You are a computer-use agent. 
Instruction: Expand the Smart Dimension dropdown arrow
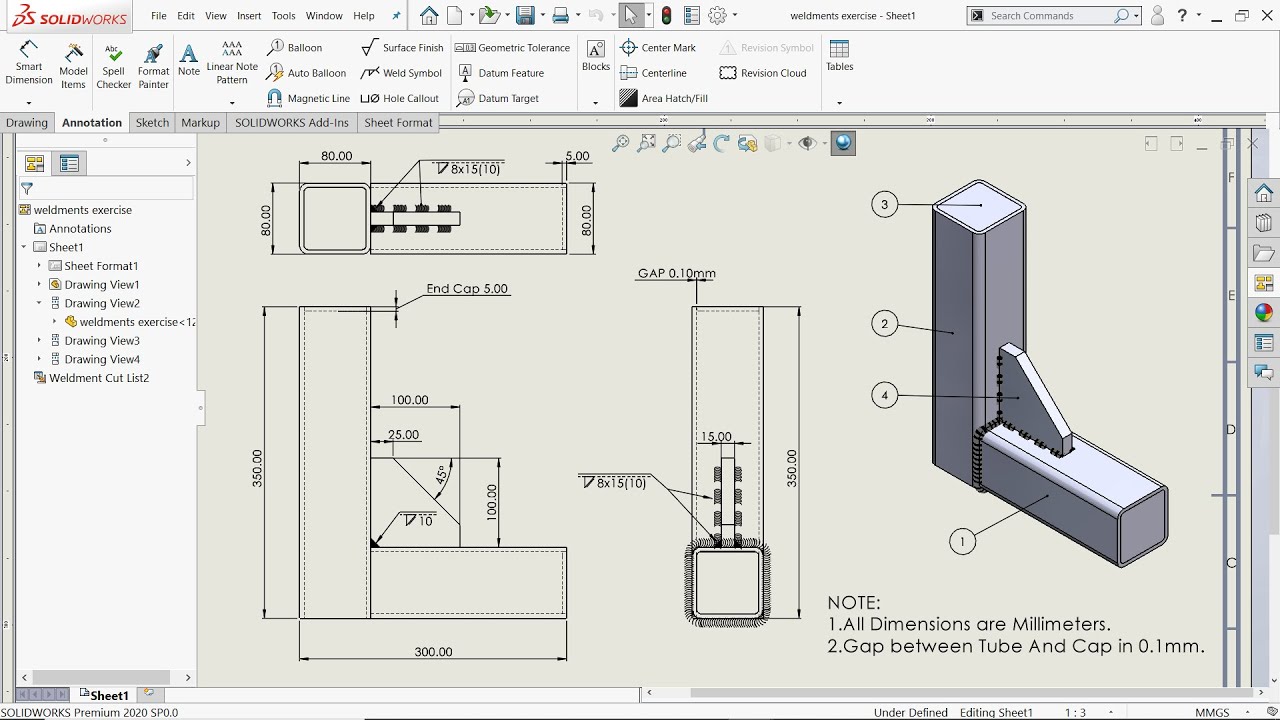click(x=29, y=102)
